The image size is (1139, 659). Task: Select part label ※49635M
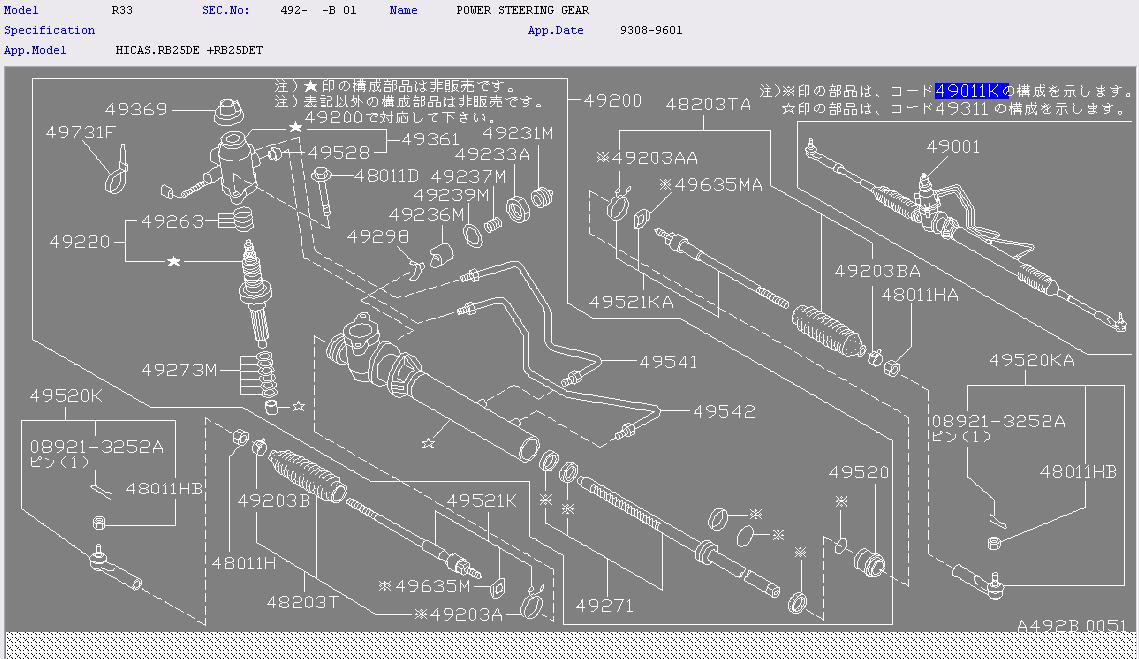(x=425, y=586)
